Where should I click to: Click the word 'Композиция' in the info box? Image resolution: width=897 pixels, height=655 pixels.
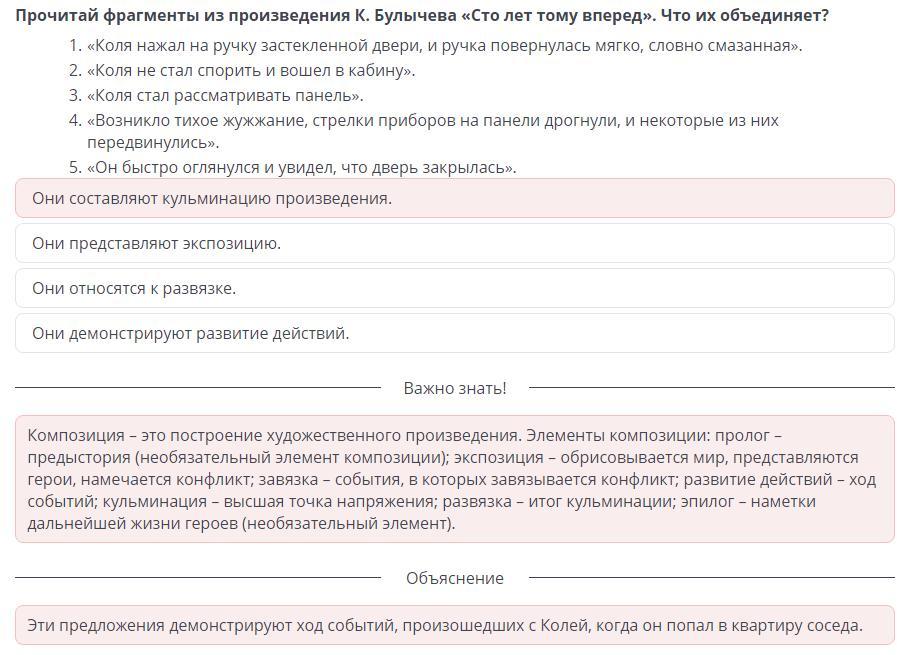point(76,435)
